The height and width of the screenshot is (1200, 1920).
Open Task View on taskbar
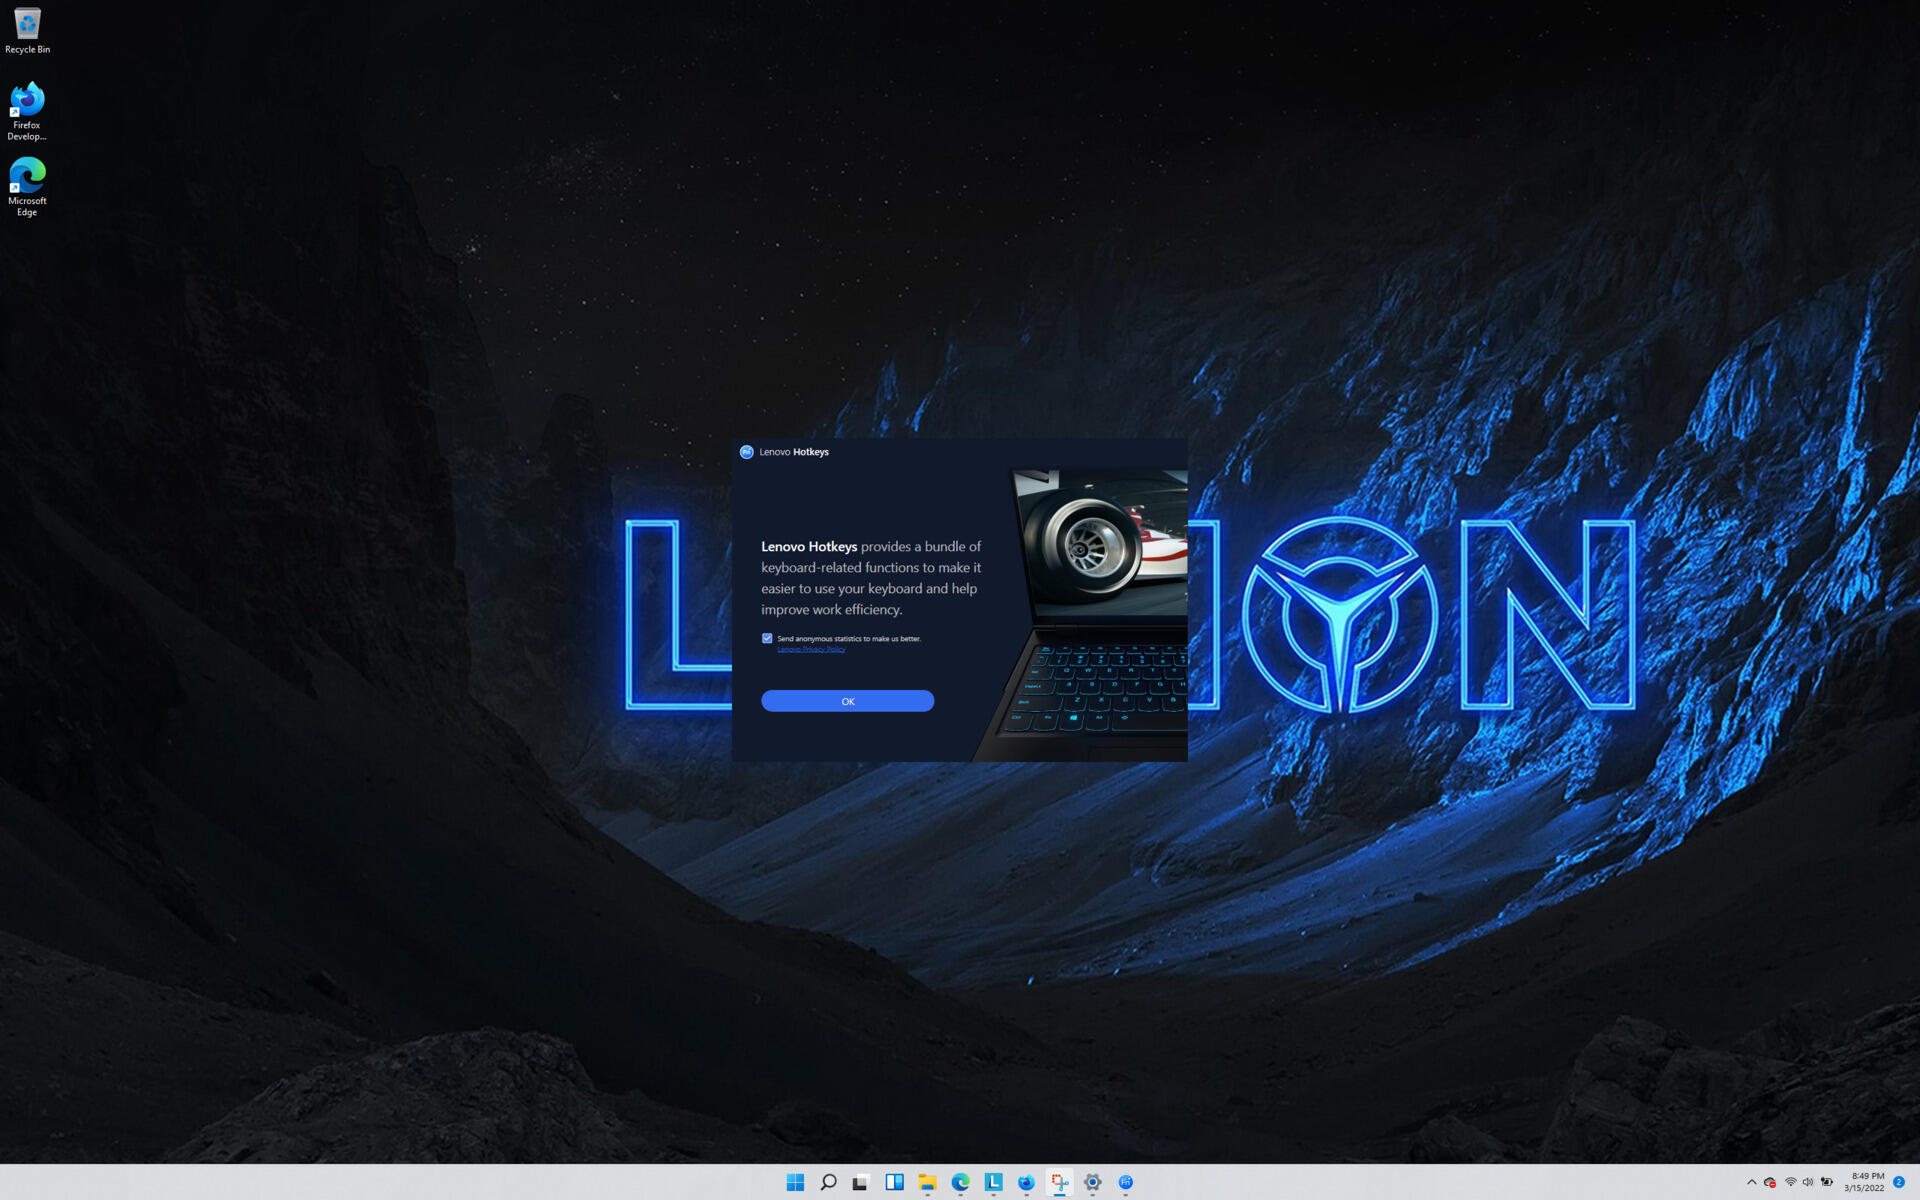coord(860,1182)
